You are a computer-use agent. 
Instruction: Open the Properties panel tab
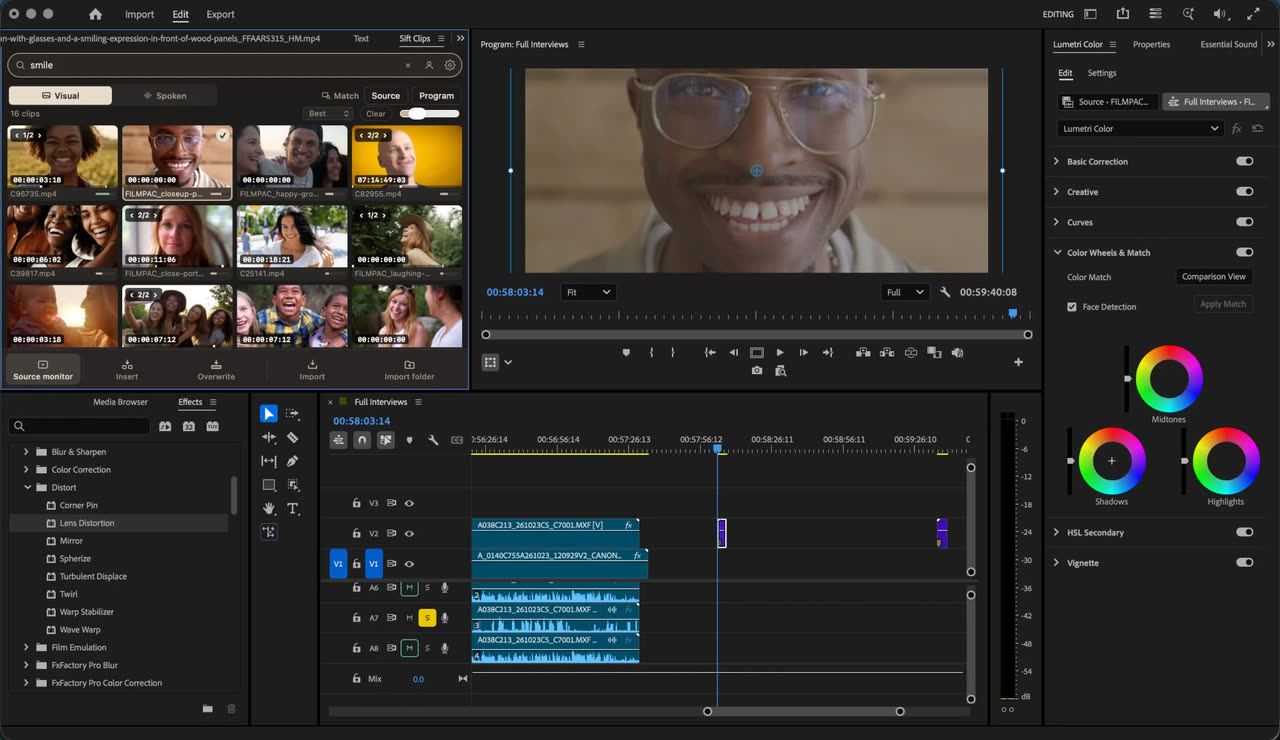(1151, 44)
